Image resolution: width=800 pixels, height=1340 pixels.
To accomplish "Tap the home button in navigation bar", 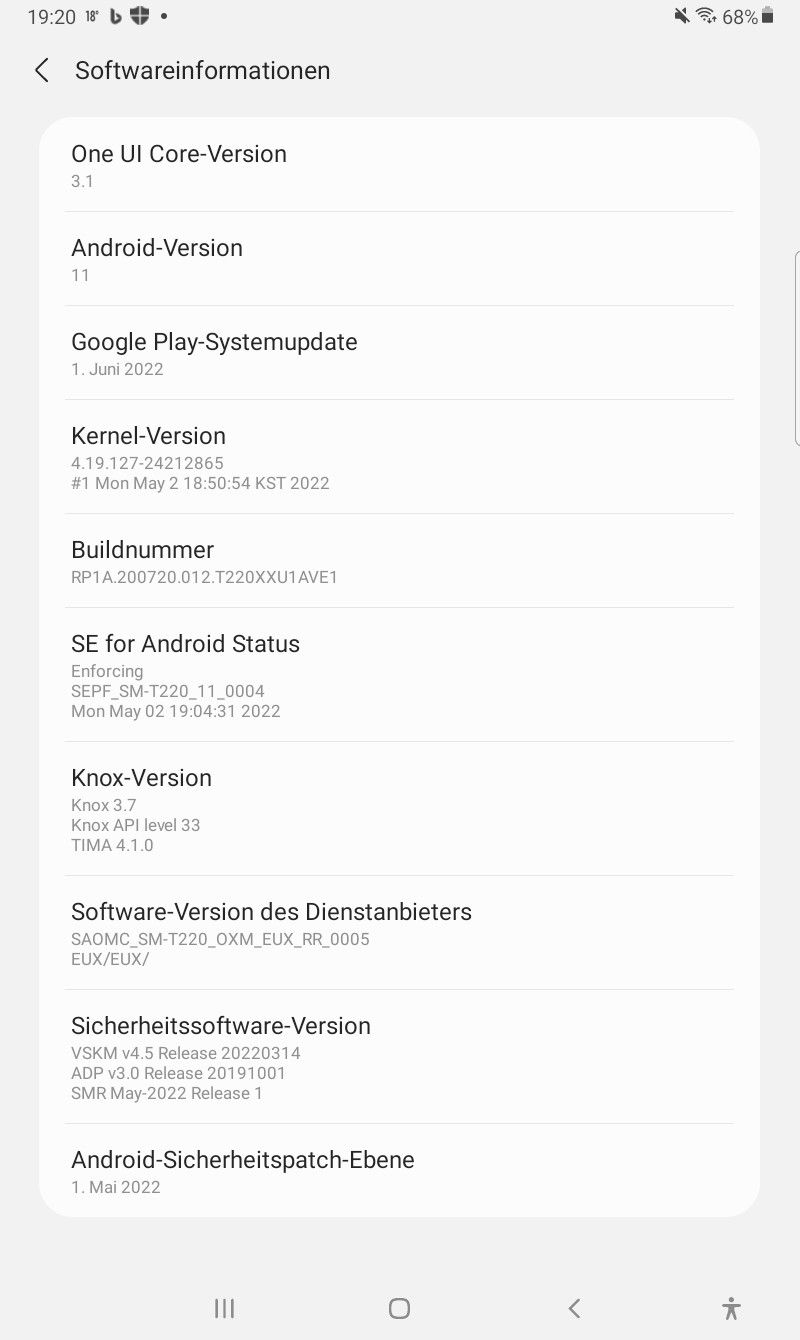I will click(399, 1308).
